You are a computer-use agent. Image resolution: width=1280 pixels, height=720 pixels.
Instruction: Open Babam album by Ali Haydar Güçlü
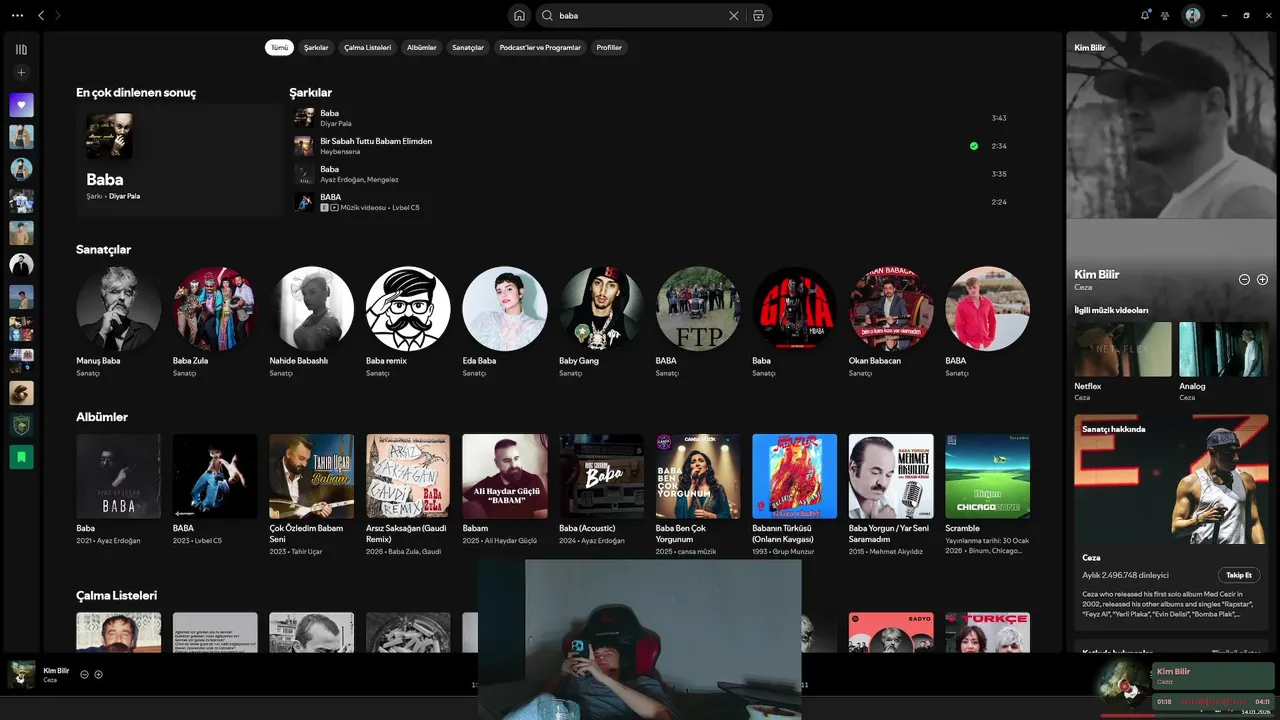tap(505, 476)
